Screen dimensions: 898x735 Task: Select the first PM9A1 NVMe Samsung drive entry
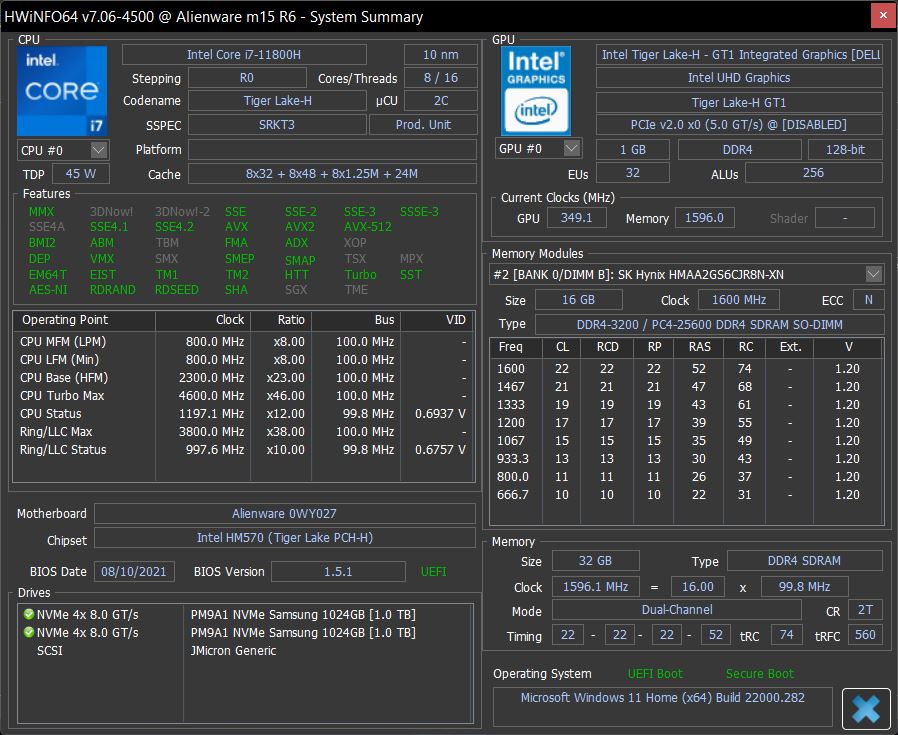click(x=302, y=614)
